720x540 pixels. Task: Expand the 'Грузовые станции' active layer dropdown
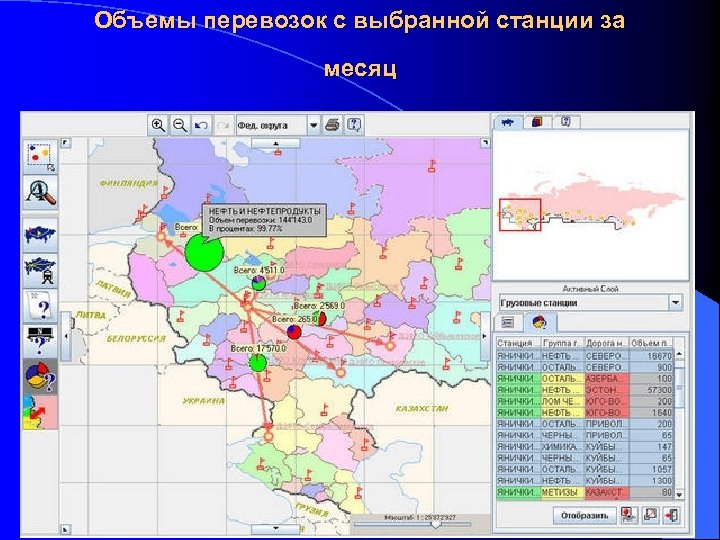pyautogui.click(x=675, y=303)
